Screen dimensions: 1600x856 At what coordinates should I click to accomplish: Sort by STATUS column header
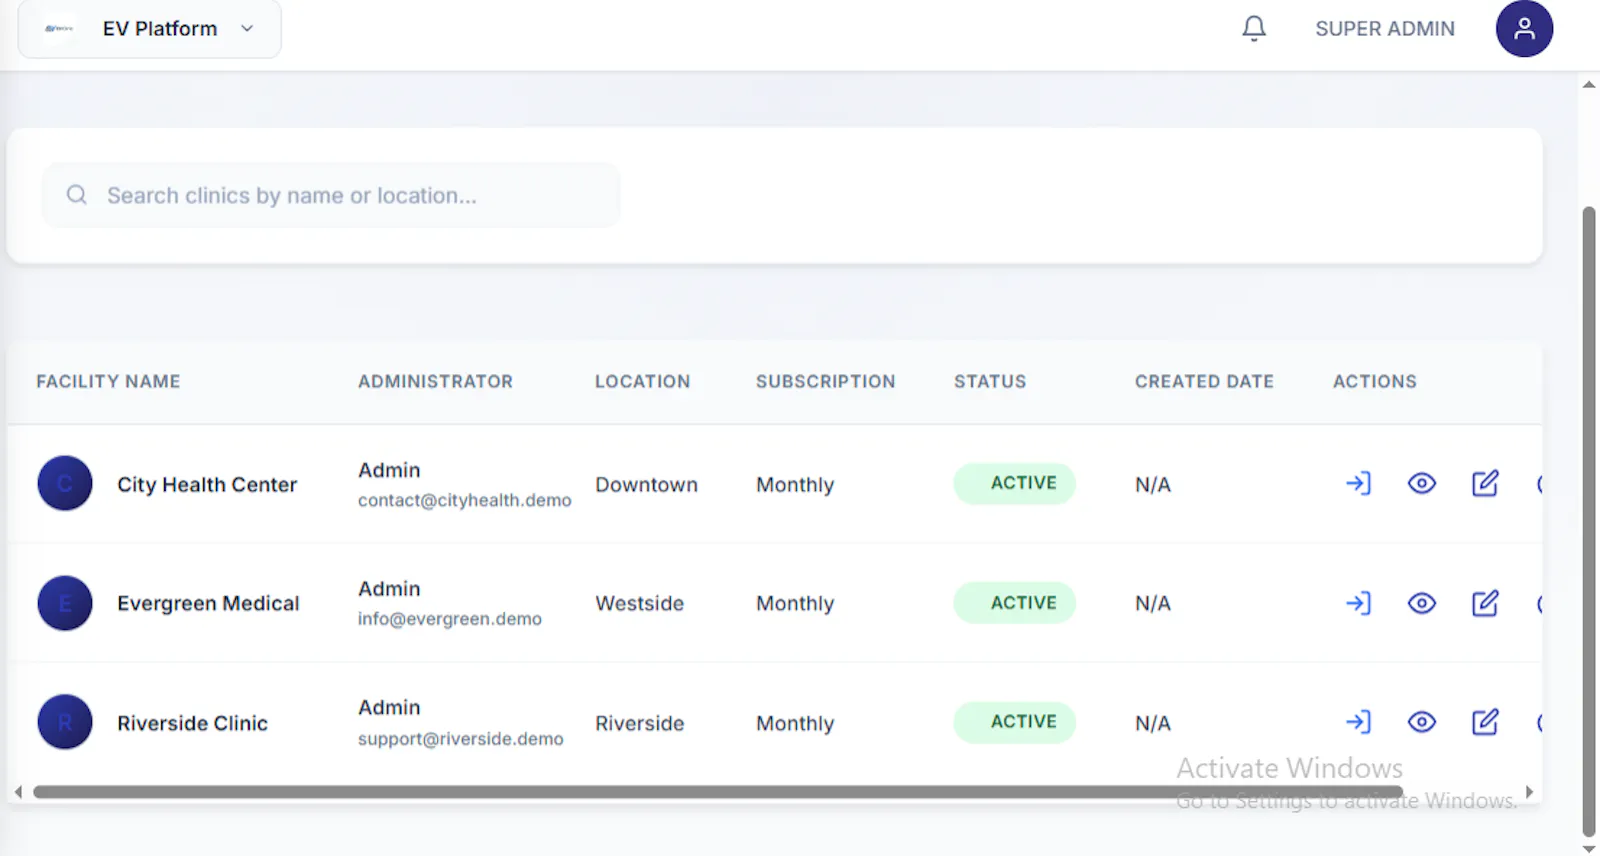(x=990, y=381)
